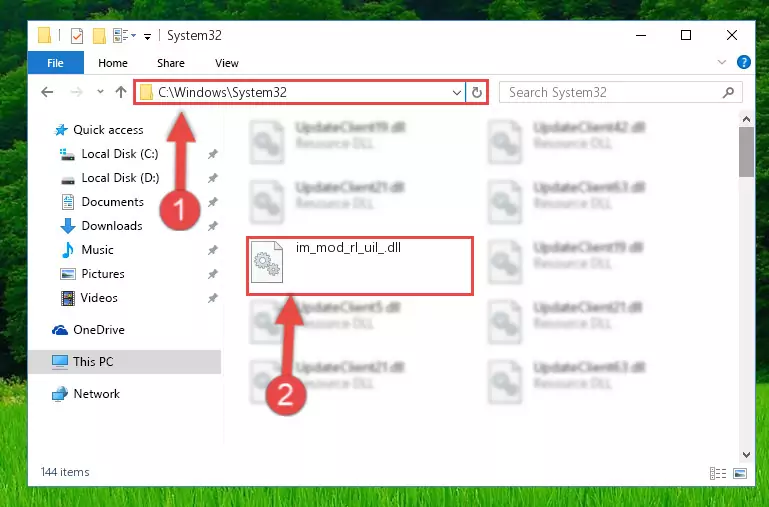
Task: Select Network in the navigation pane
Action: [97, 394]
